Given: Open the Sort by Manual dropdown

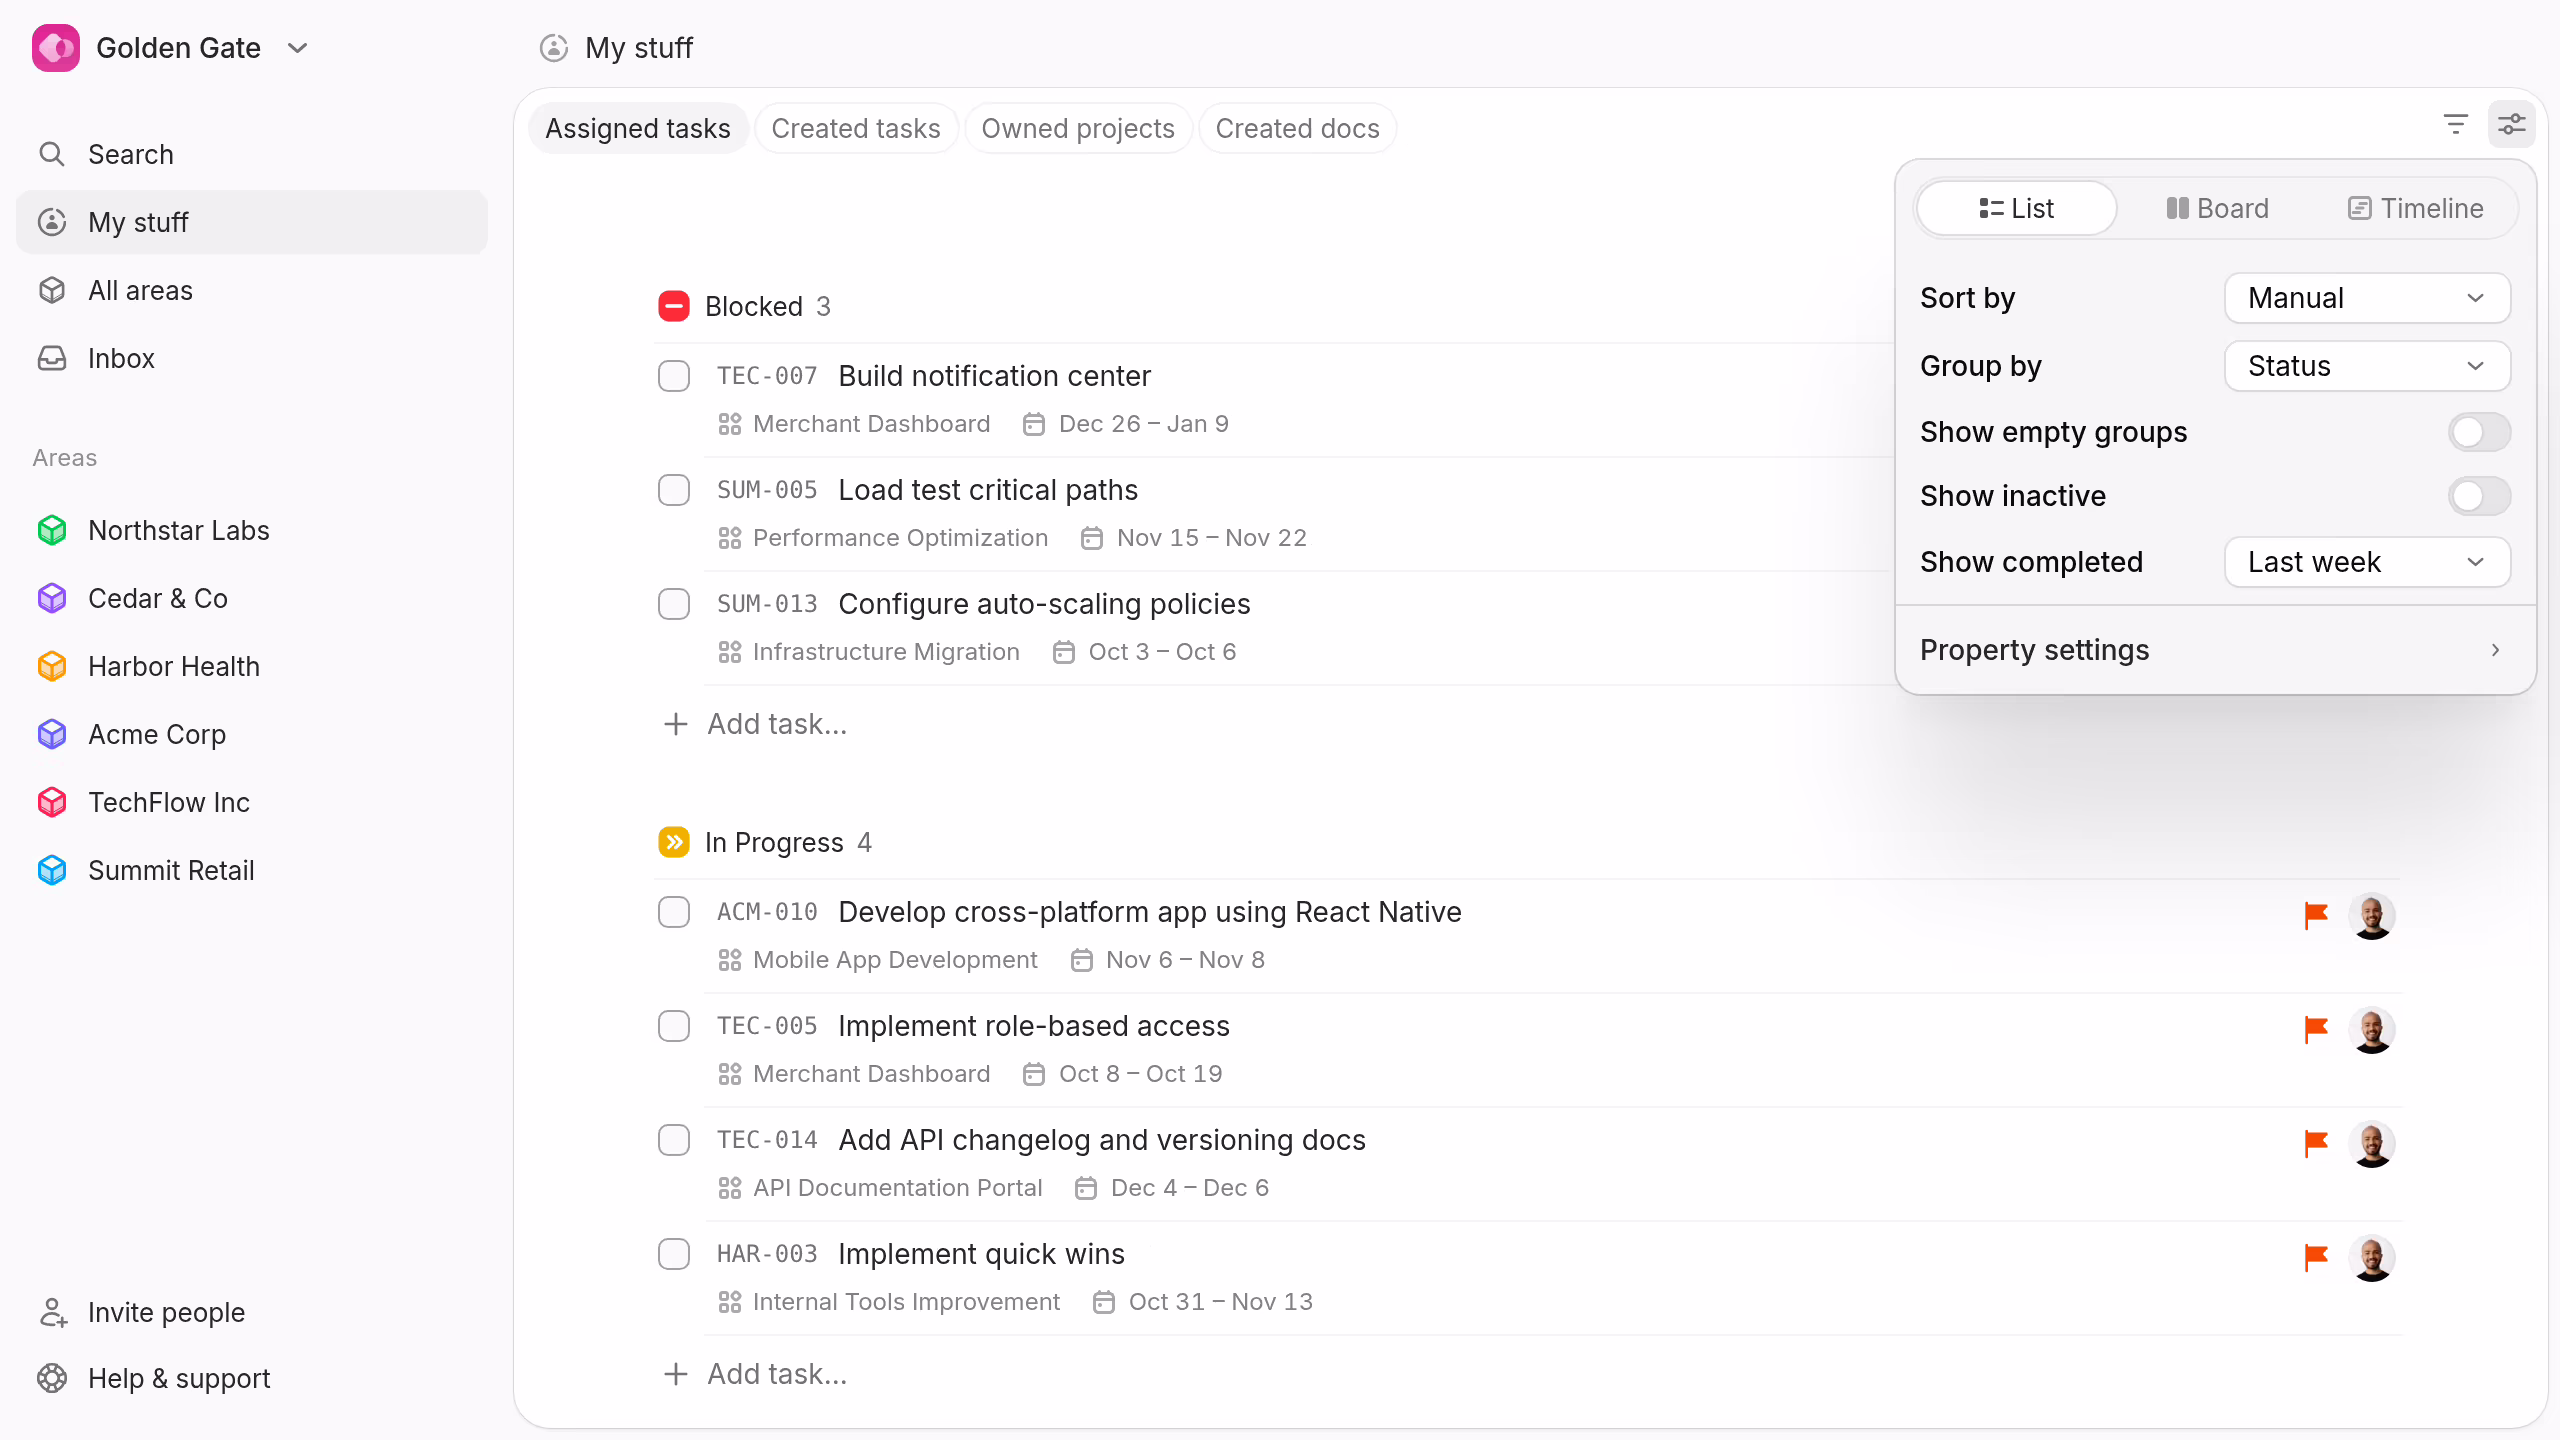Looking at the screenshot, I should [x=2367, y=298].
